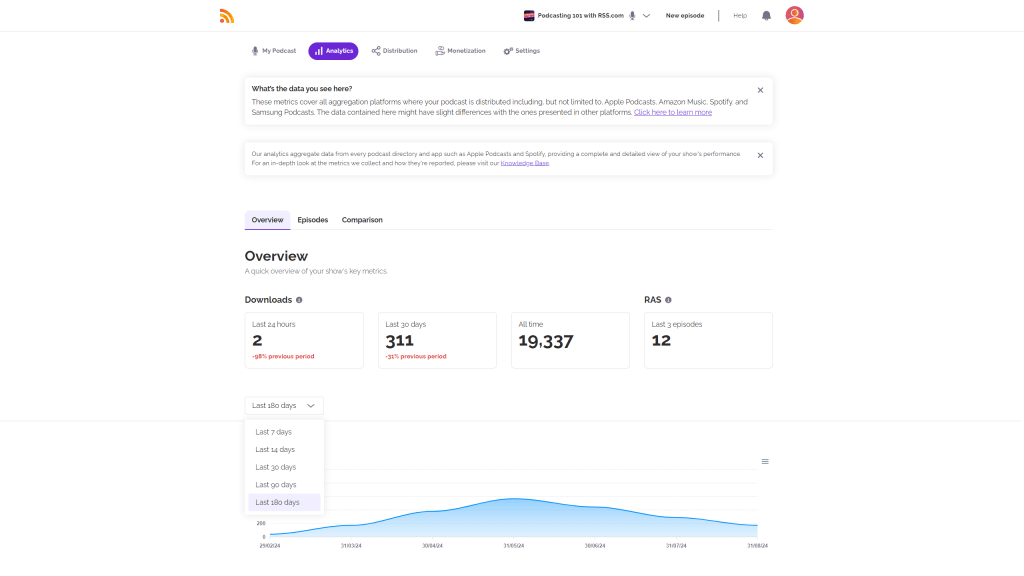Dismiss the 'What's the data' notice
The image size is (1024, 576).
tap(760, 90)
